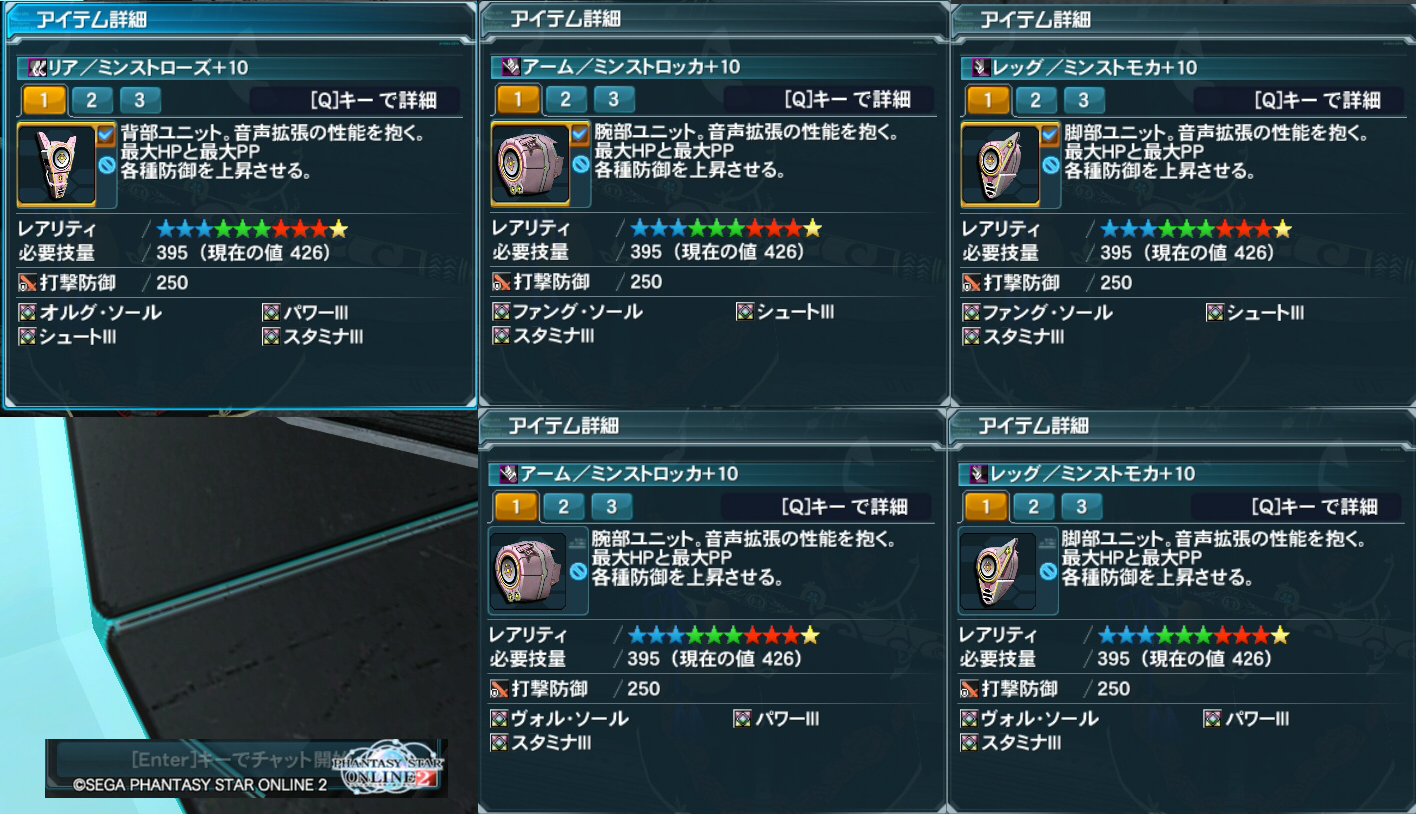Switch to page 3 in top アーム panel

click(613, 98)
